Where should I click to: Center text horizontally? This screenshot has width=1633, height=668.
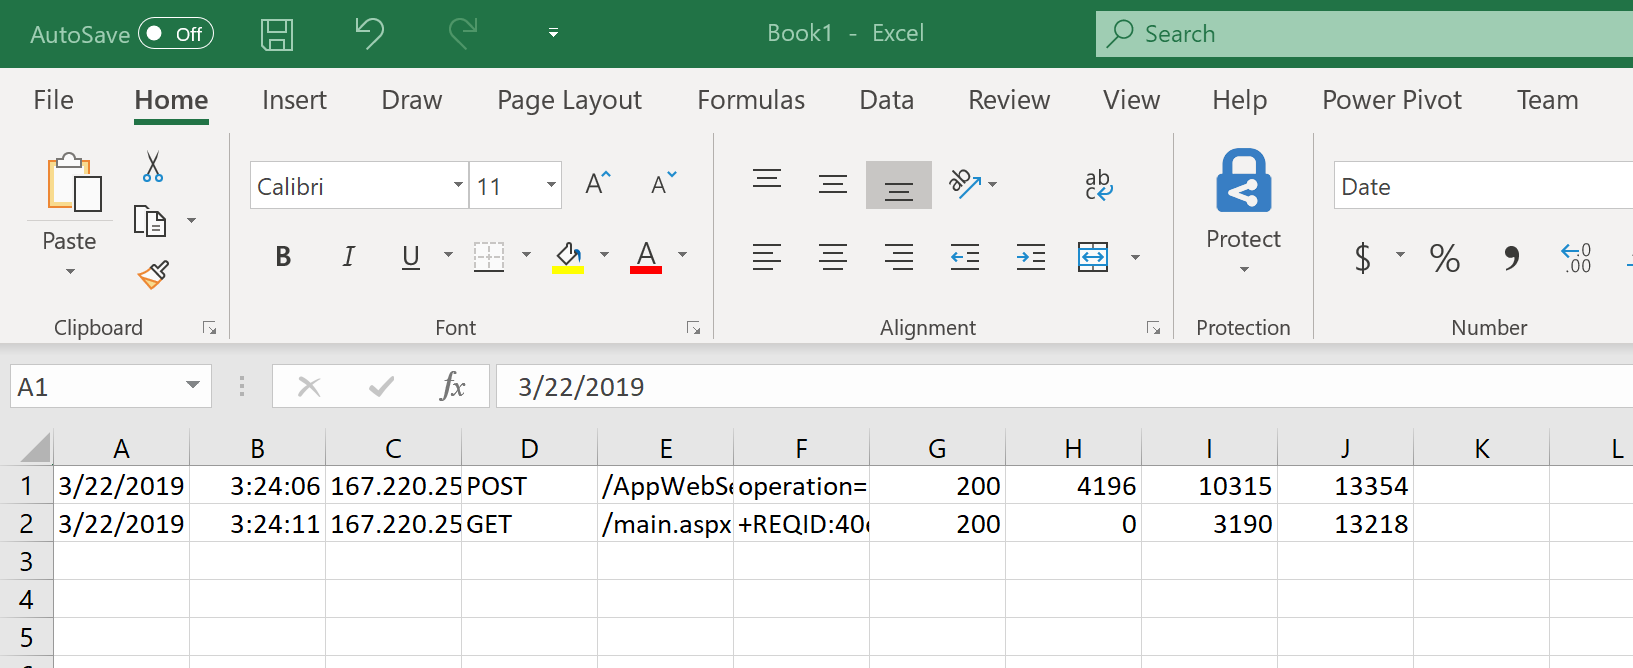click(x=833, y=257)
